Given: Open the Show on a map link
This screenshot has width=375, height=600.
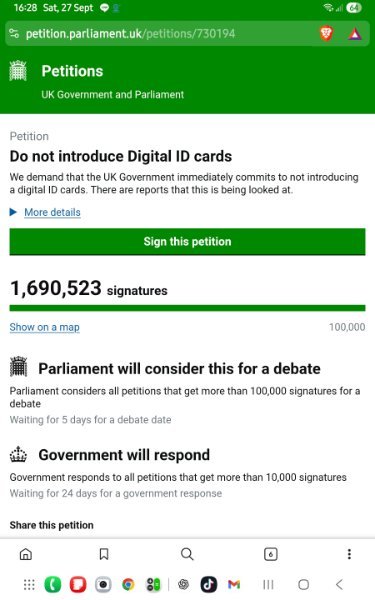Looking at the screenshot, I should [x=44, y=327].
